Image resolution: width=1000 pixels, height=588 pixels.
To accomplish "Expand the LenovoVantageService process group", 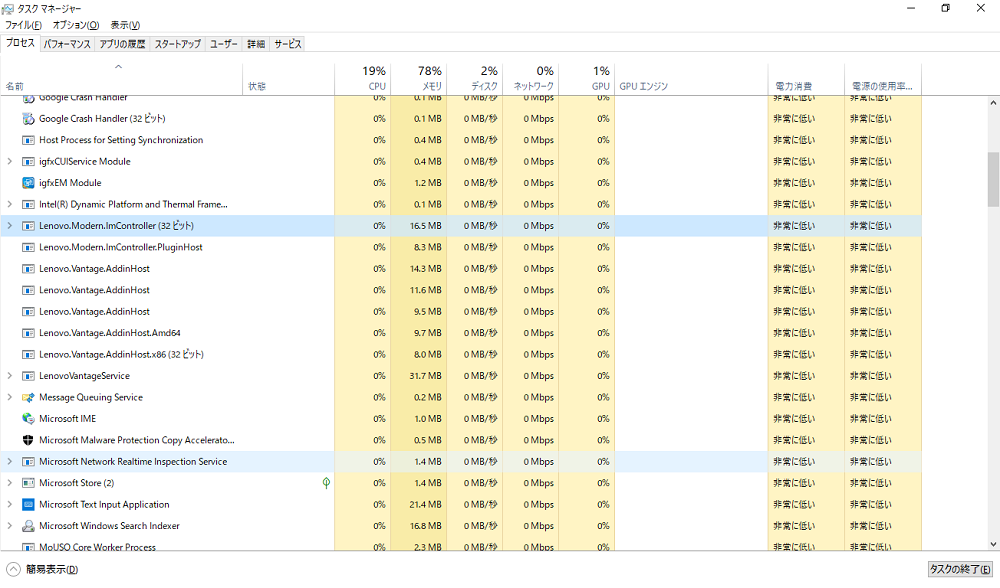I will [10, 376].
